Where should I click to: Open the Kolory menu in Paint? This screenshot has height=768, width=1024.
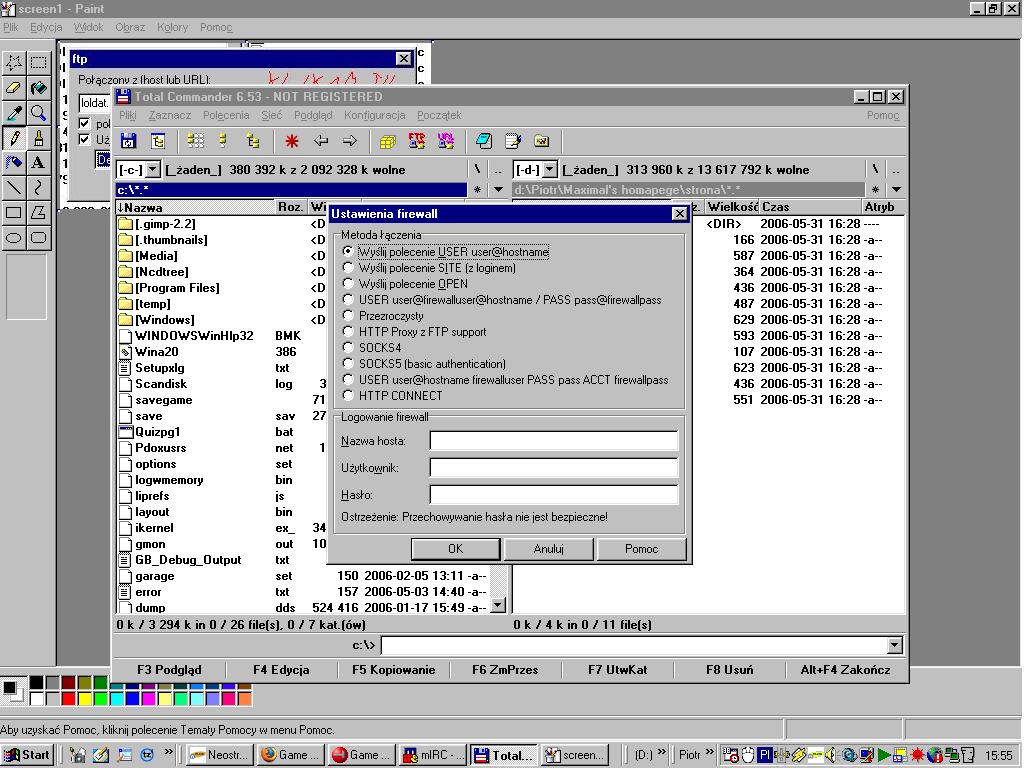coord(172,27)
